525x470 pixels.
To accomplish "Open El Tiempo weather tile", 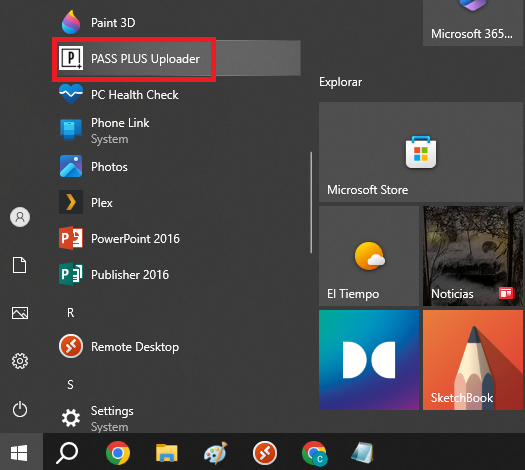I will coord(369,256).
